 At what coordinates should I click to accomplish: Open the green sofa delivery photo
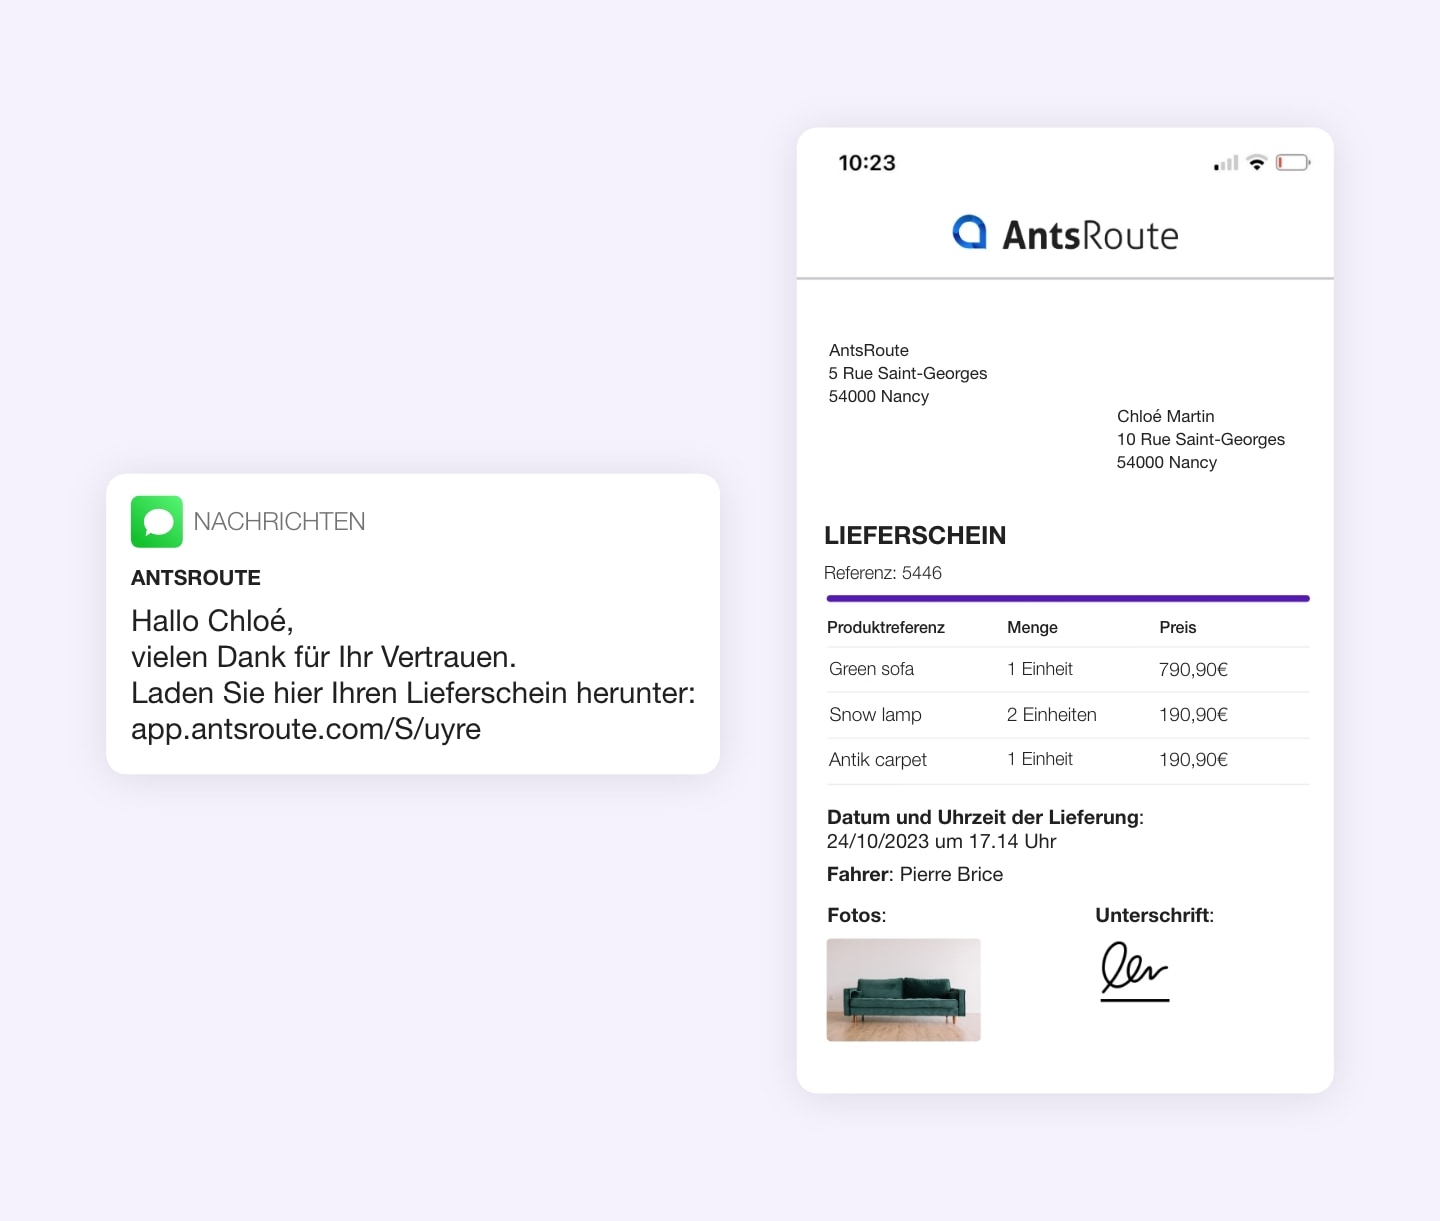(903, 990)
